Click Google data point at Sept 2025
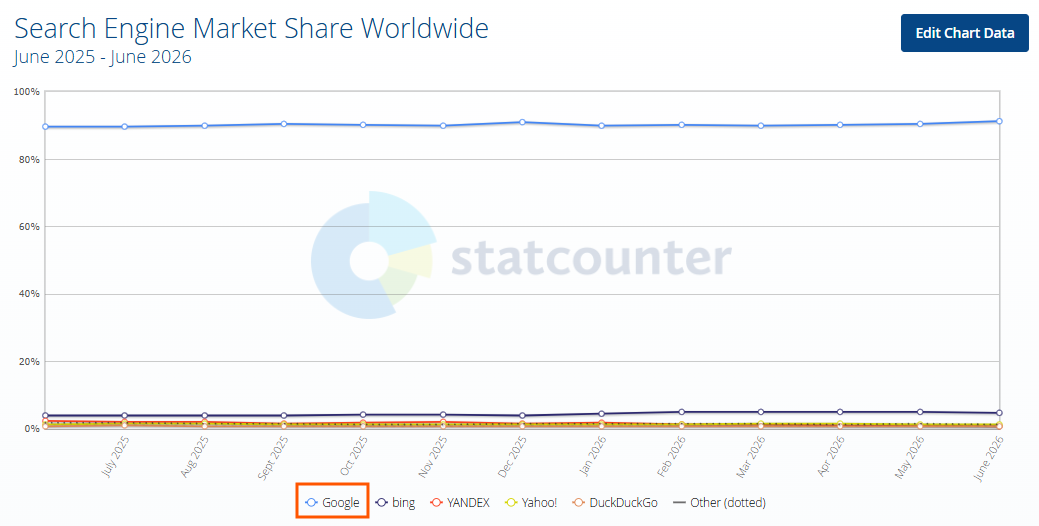This screenshot has height=526, width=1039. point(284,124)
